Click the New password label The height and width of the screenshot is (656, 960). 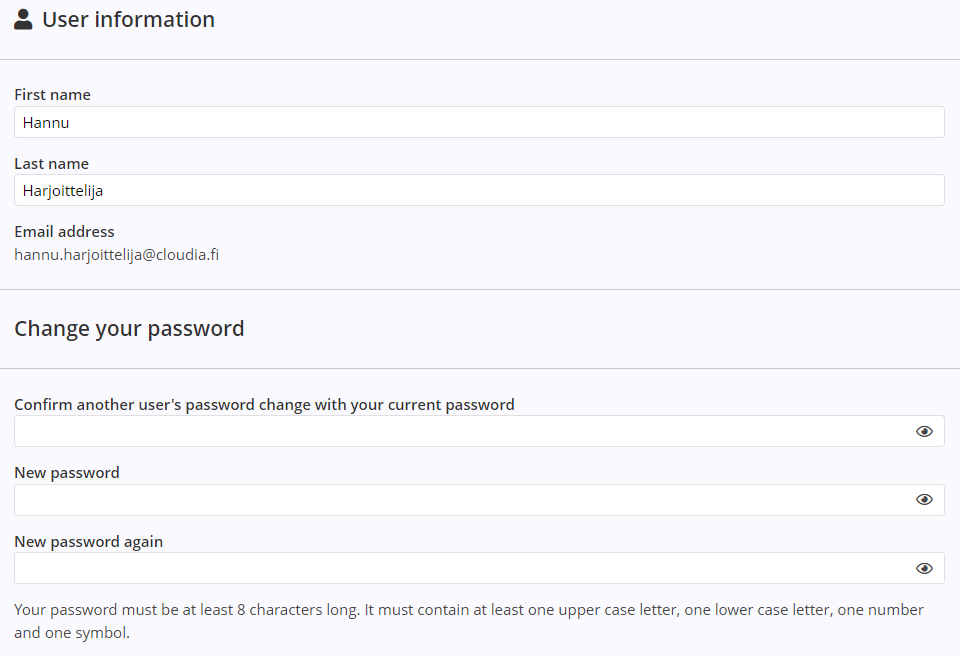click(67, 473)
